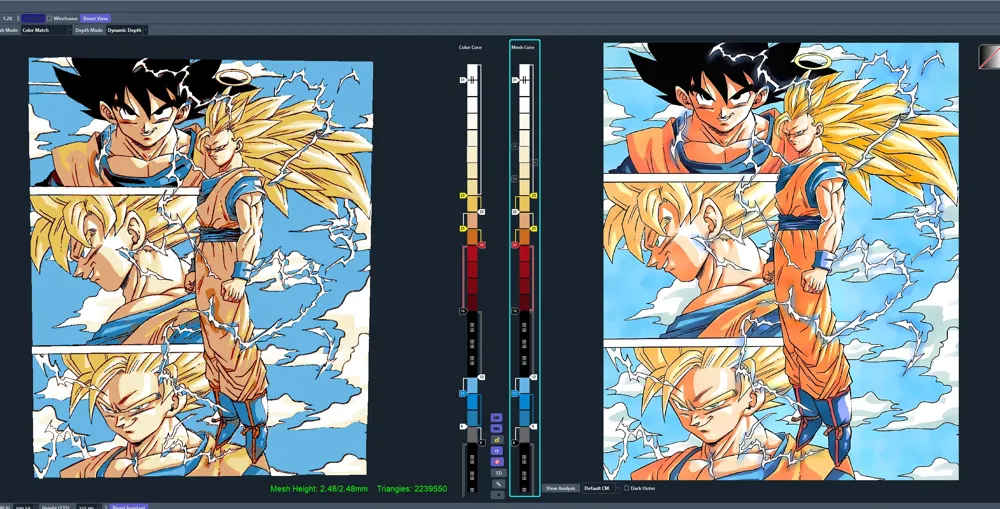This screenshot has height=509, width=1000.
Task: Open the Default CM dropdown
Action: [600, 488]
